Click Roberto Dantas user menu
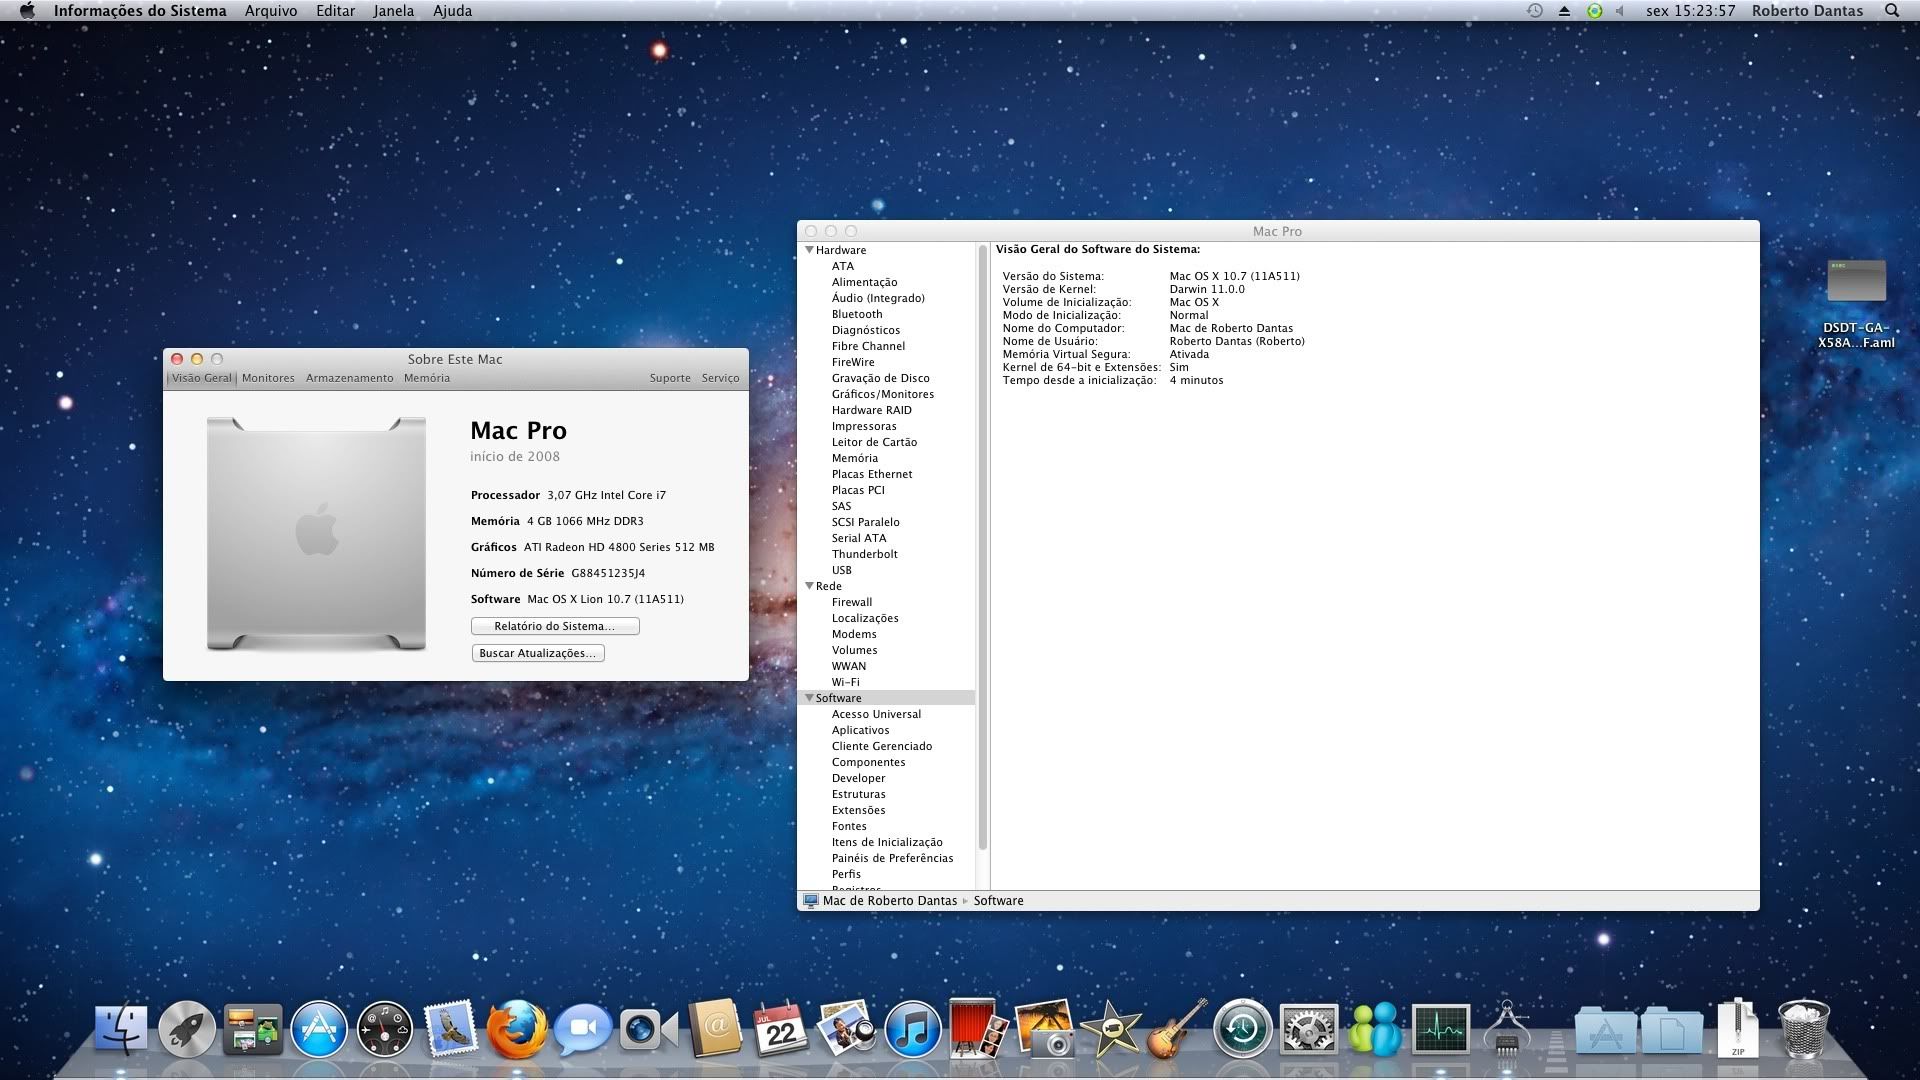This screenshot has height=1080, width=1920. pos(1807,11)
